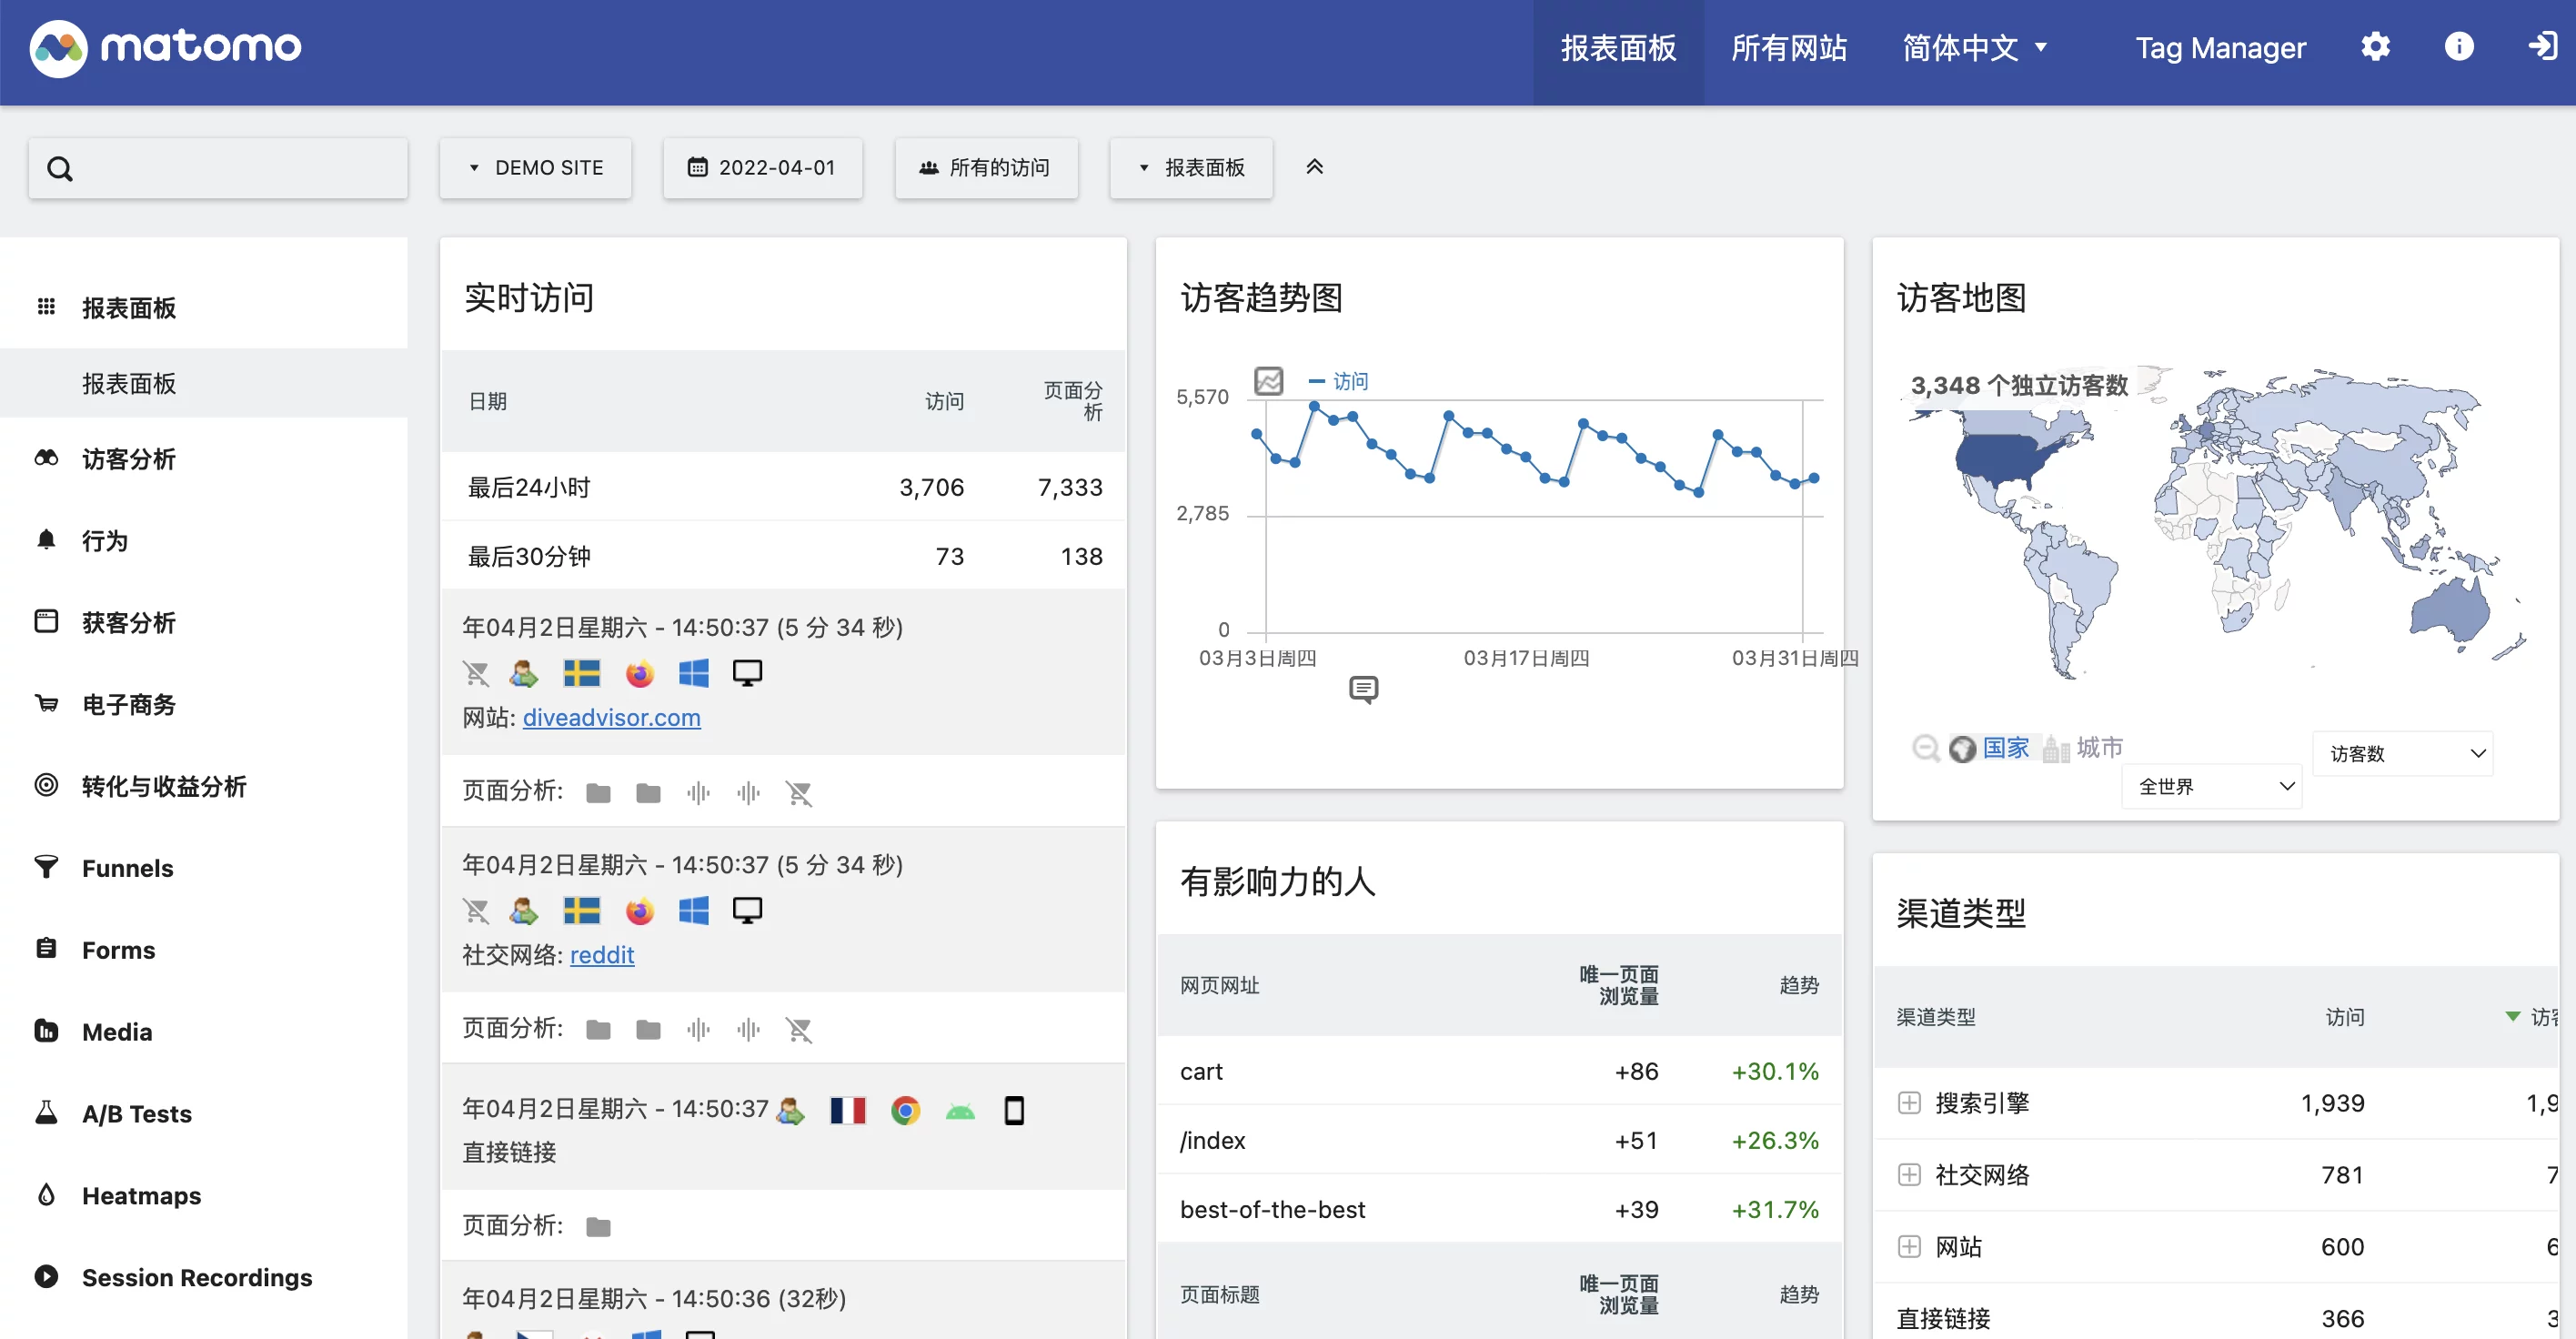
Task: Click the sign-in icon at top right
Action: pyautogui.click(x=2542, y=47)
